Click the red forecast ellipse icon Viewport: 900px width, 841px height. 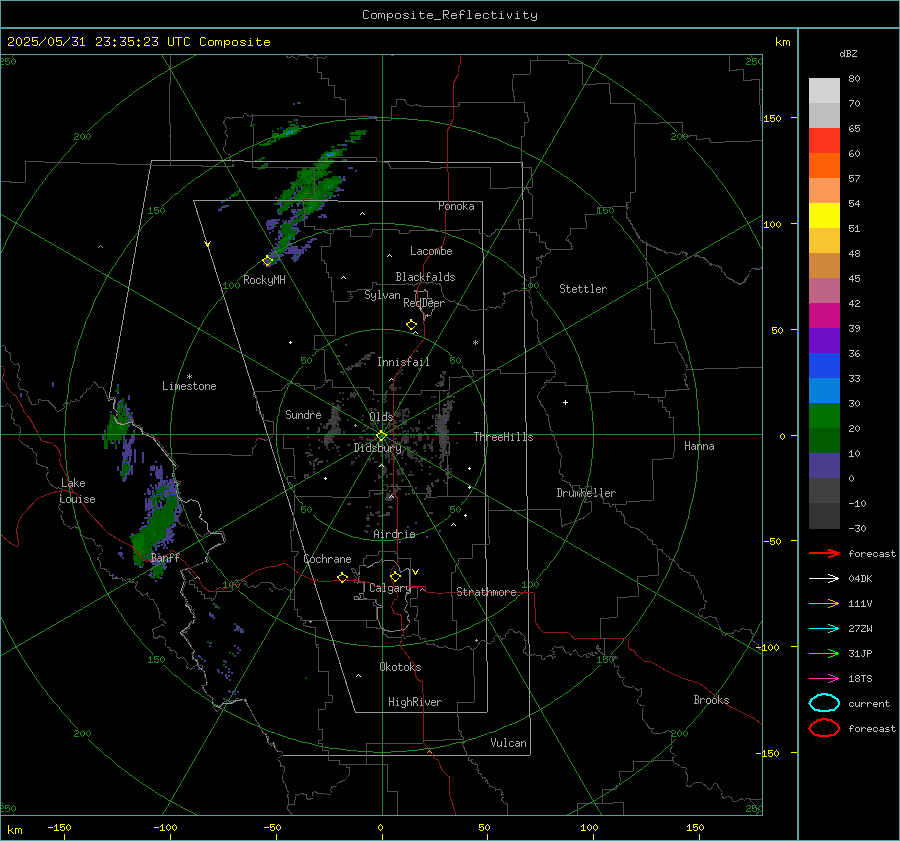[x=824, y=728]
